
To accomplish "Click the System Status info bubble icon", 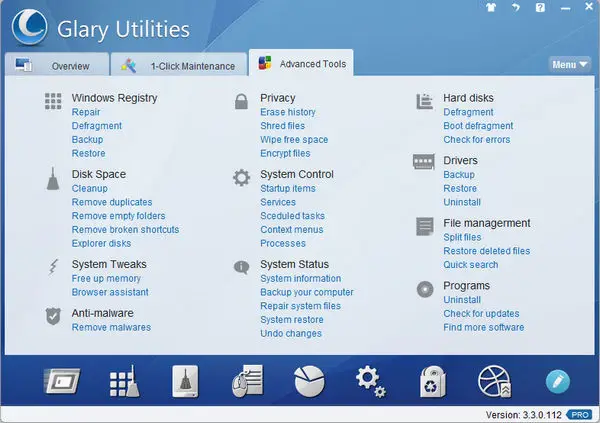I will coord(241,267).
